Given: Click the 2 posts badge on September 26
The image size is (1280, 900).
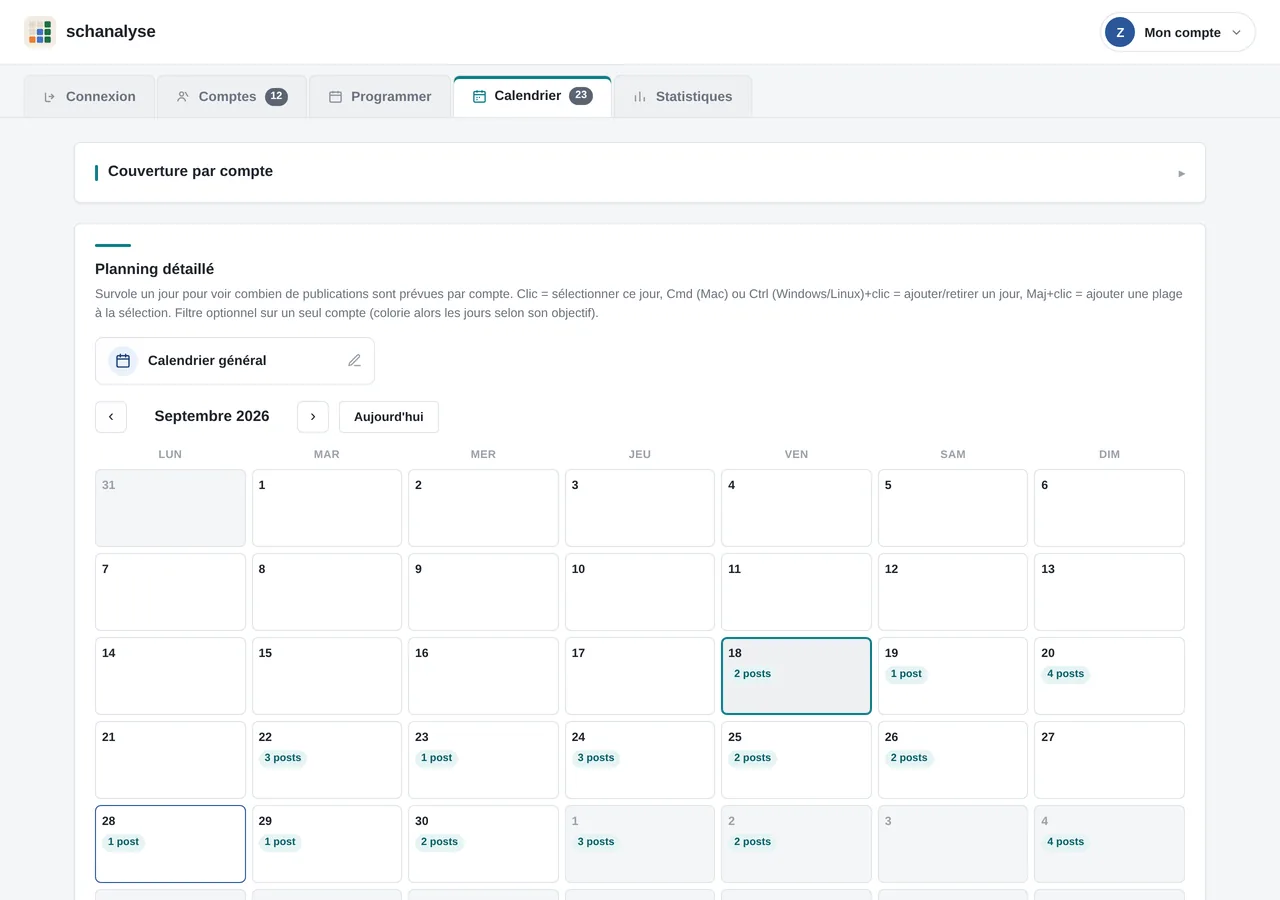Looking at the screenshot, I should click(x=909, y=758).
